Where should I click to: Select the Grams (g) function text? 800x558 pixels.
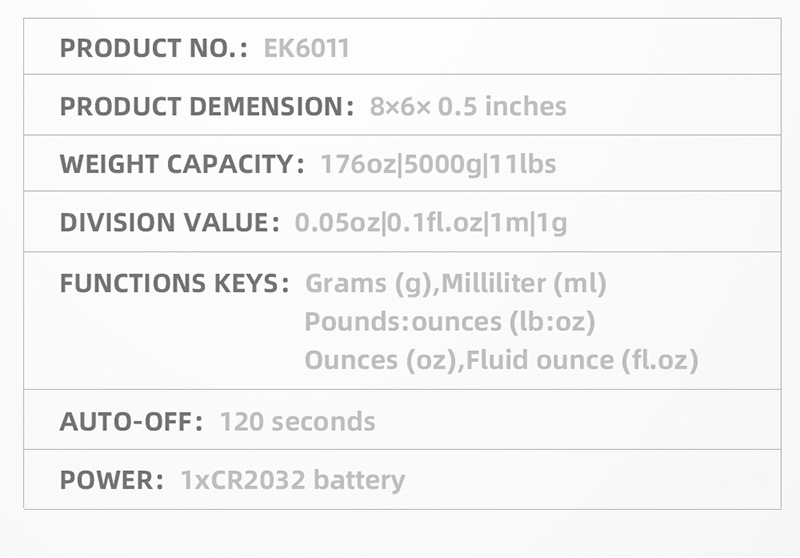click(369, 283)
